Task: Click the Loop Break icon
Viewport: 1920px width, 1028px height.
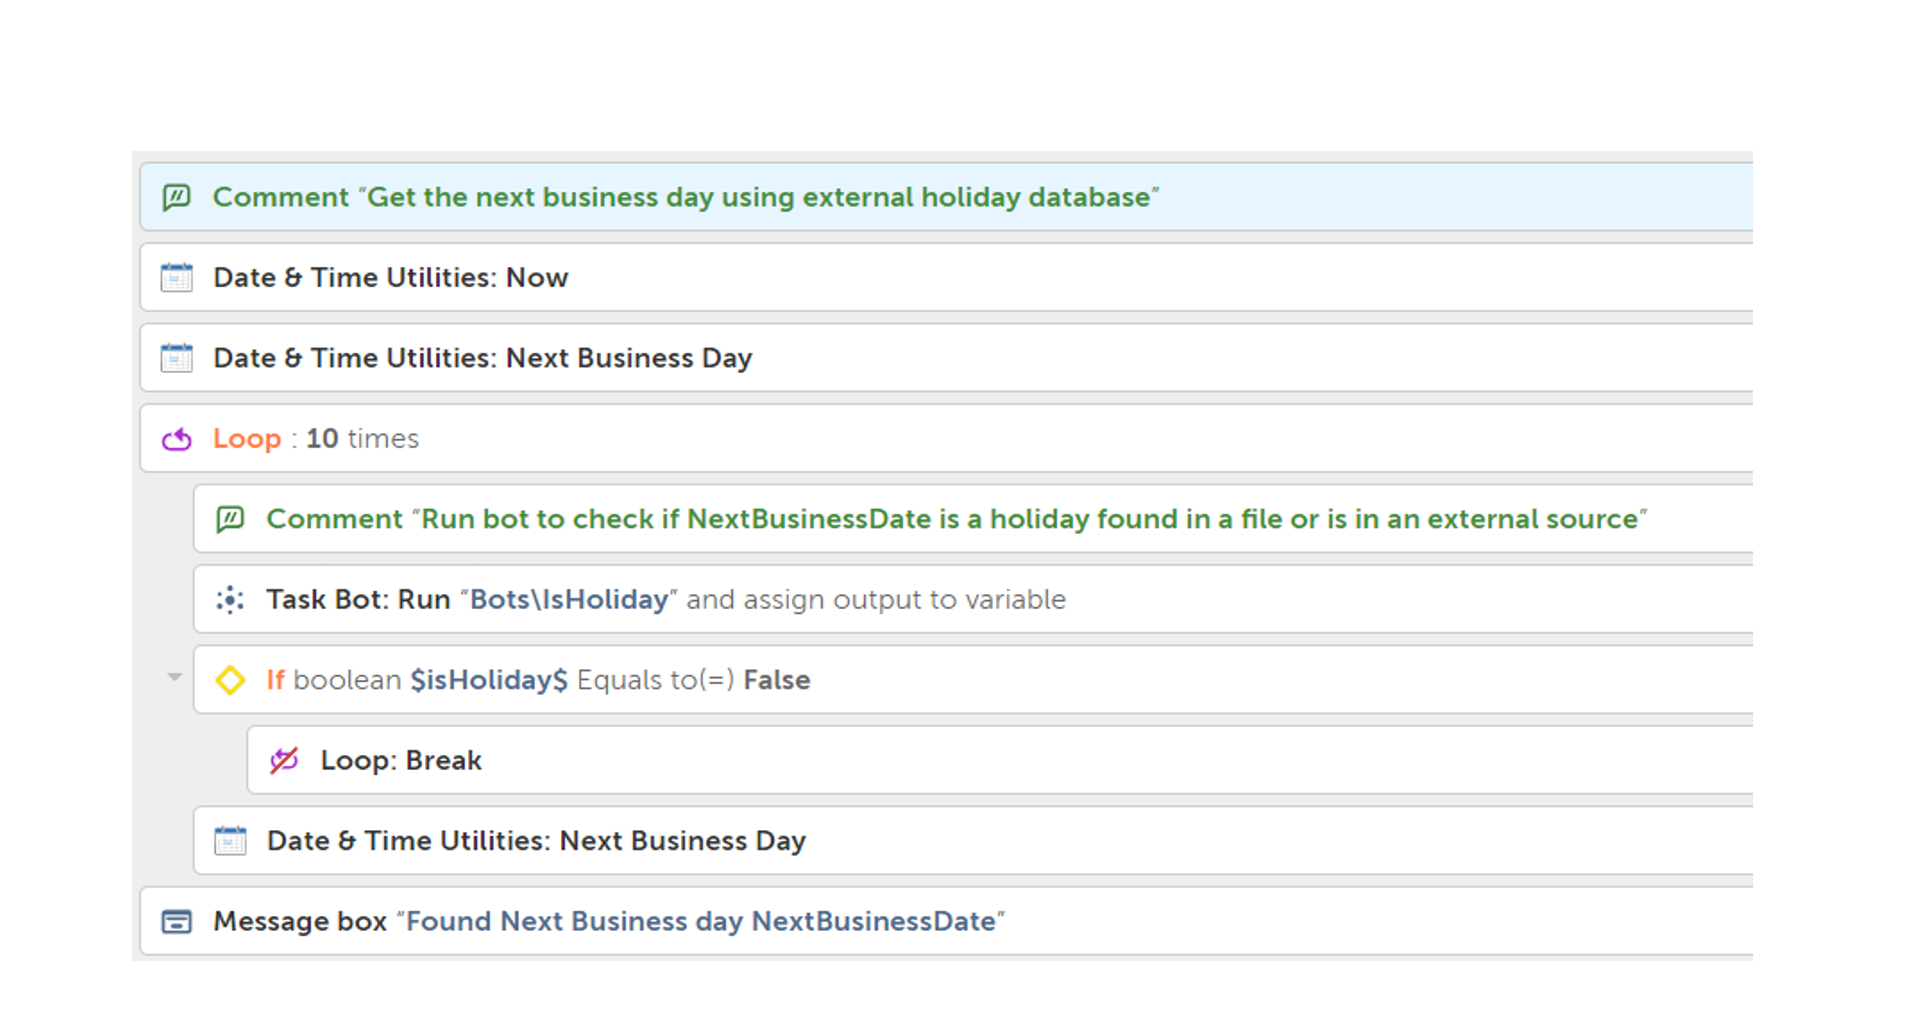Action: (x=284, y=761)
